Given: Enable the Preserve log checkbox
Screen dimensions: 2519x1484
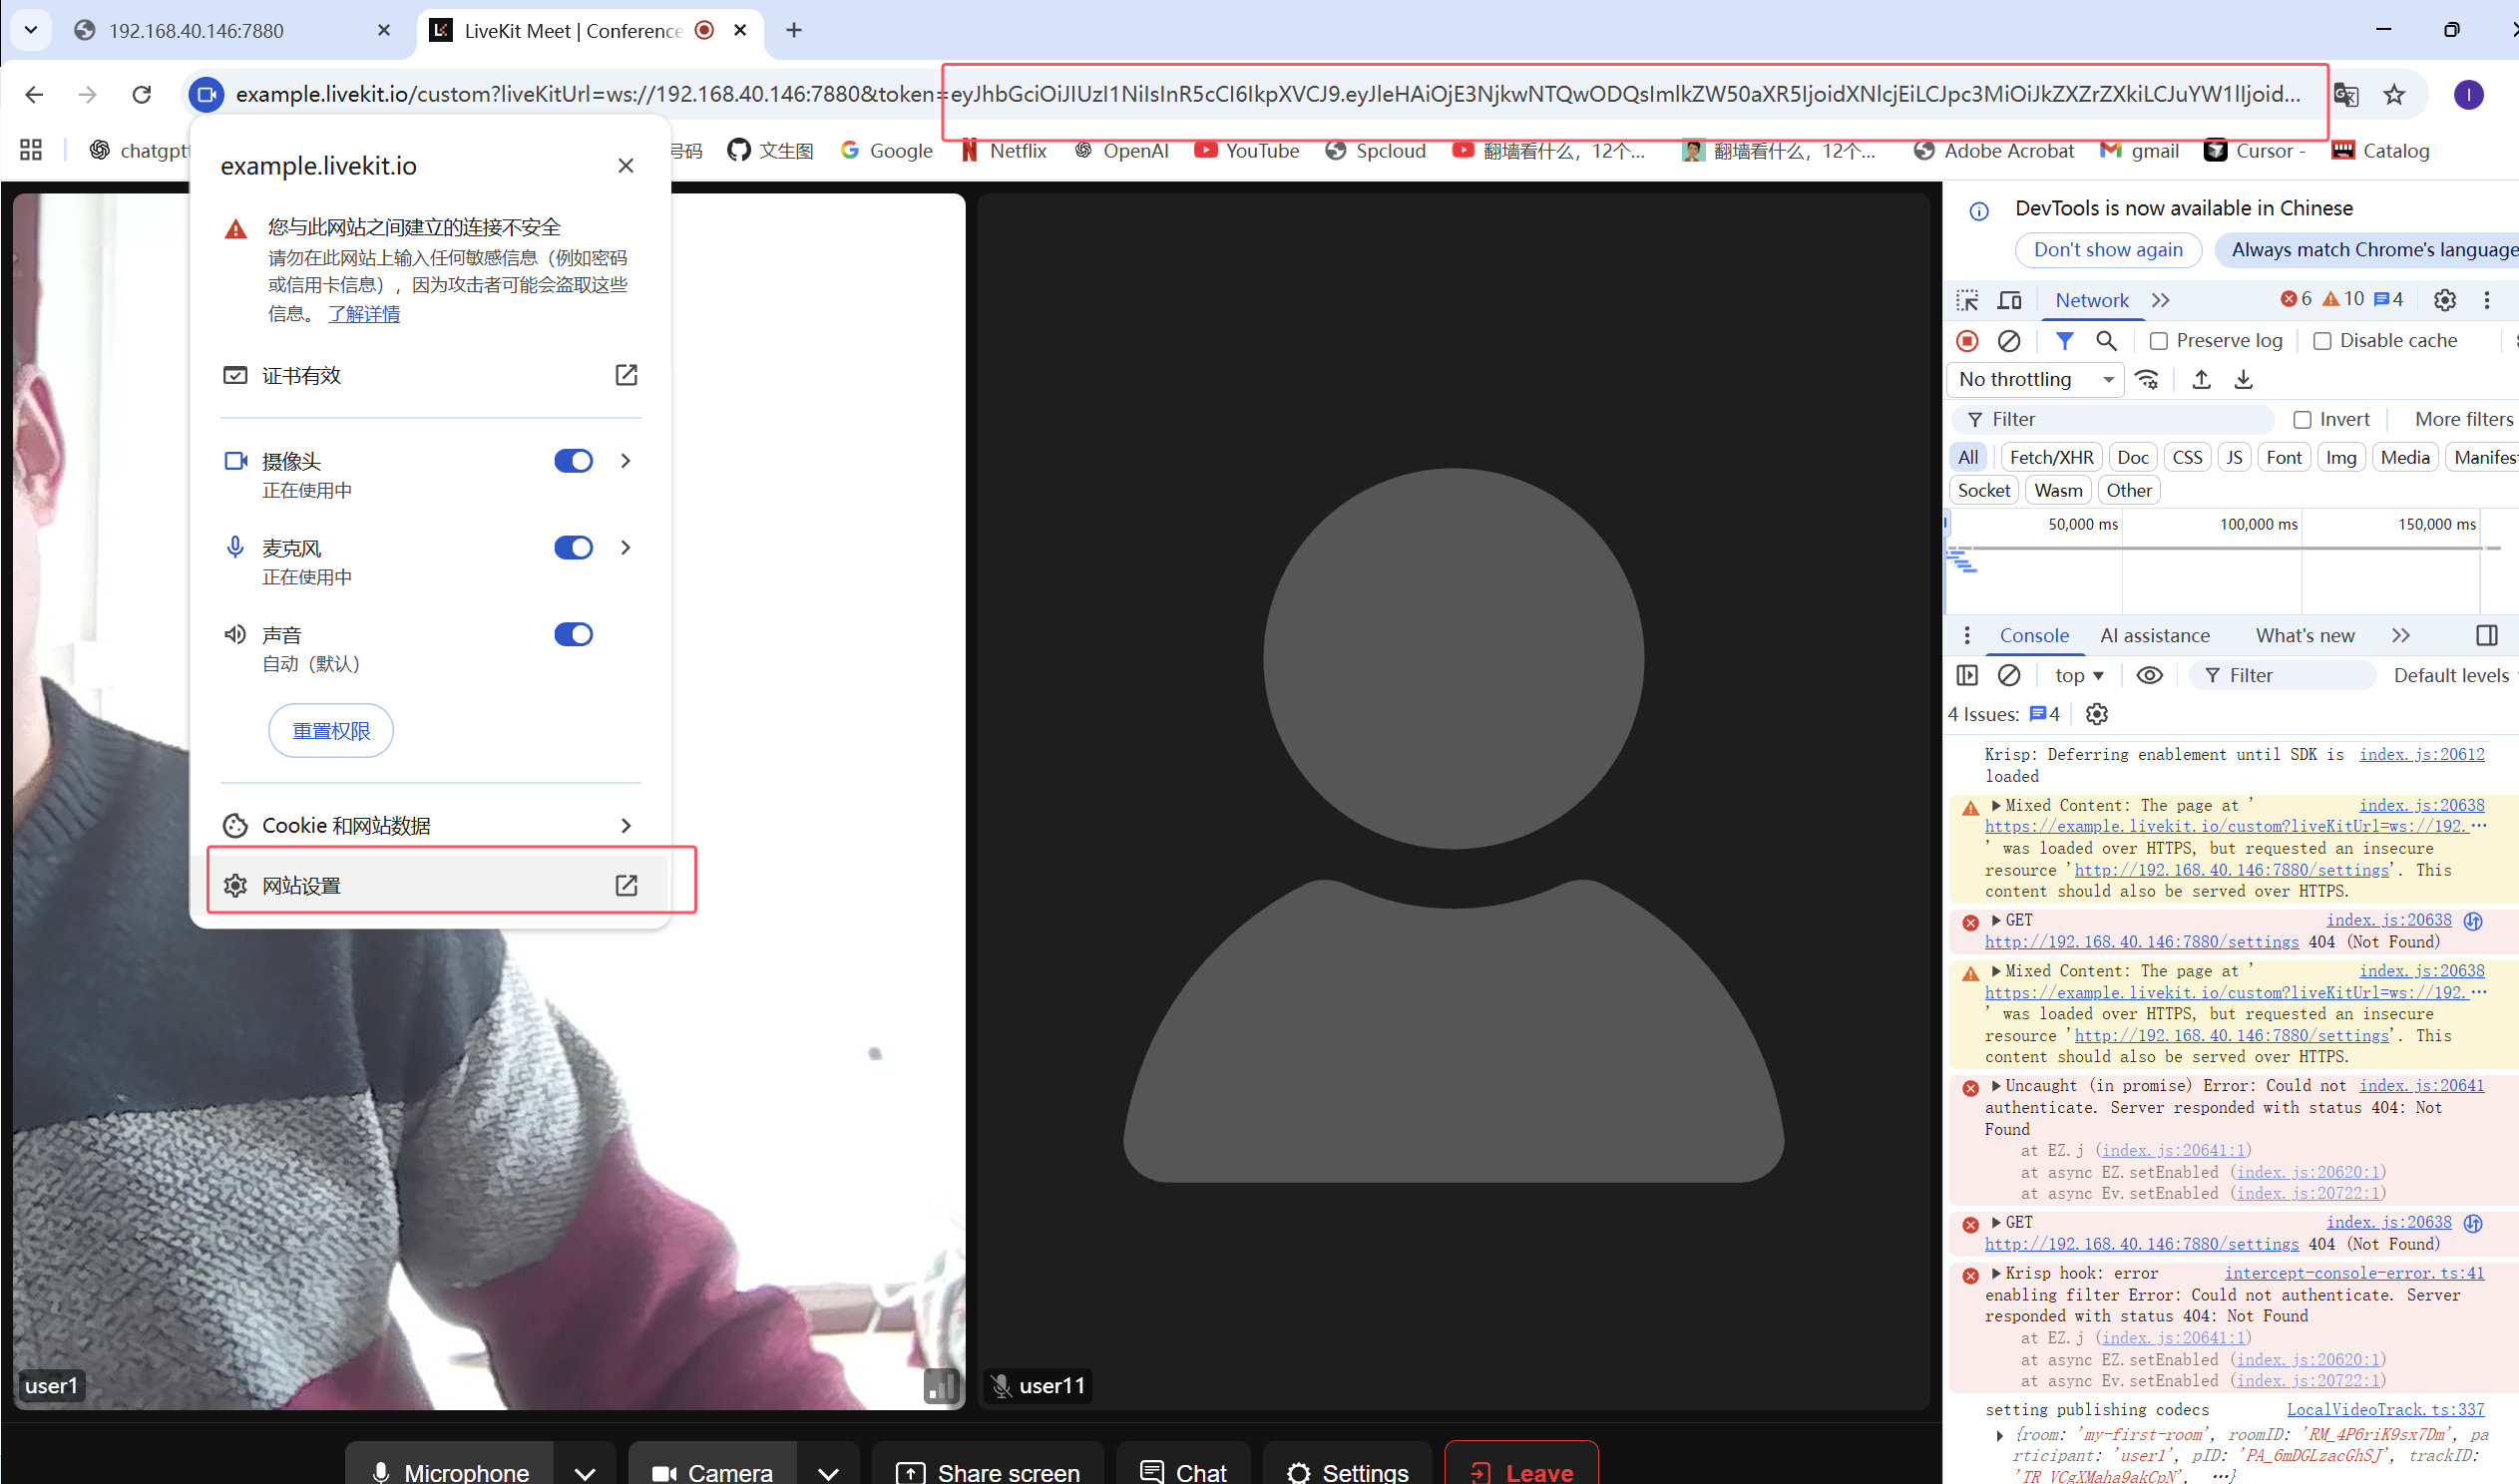Looking at the screenshot, I should coord(2159,341).
